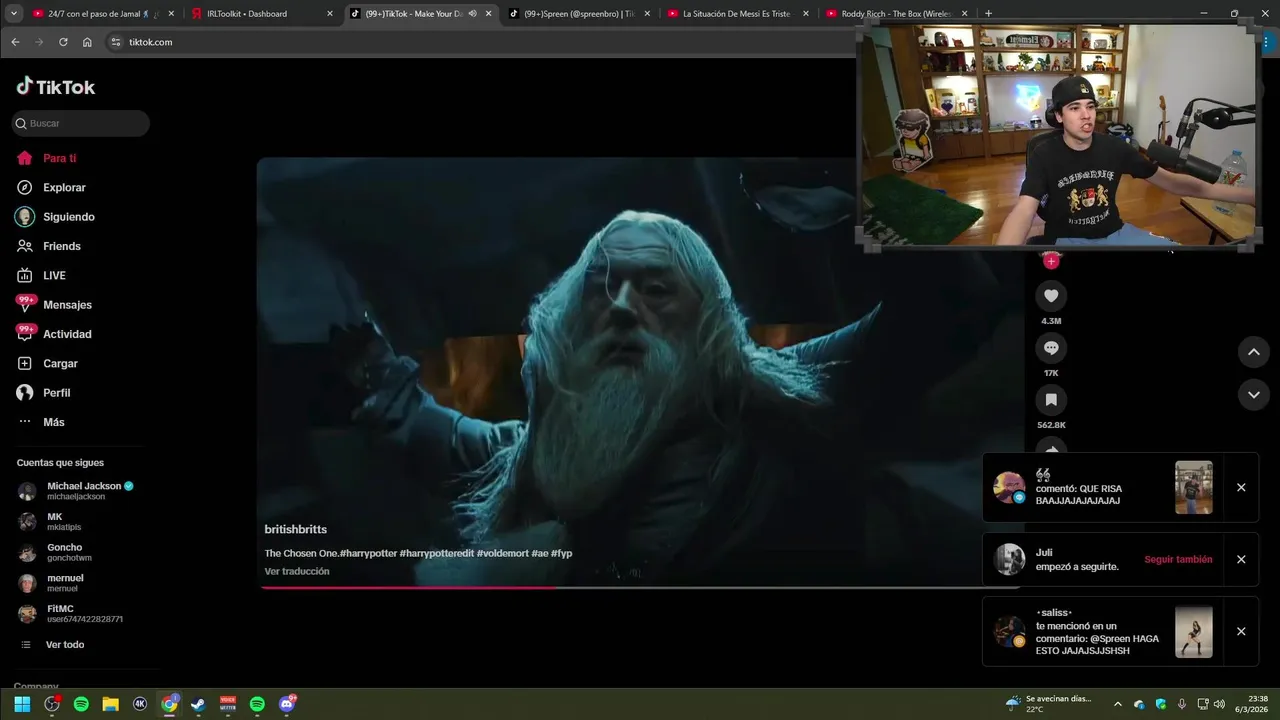Open a new browser tab
This screenshot has width=1280, height=720.
click(988, 14)
